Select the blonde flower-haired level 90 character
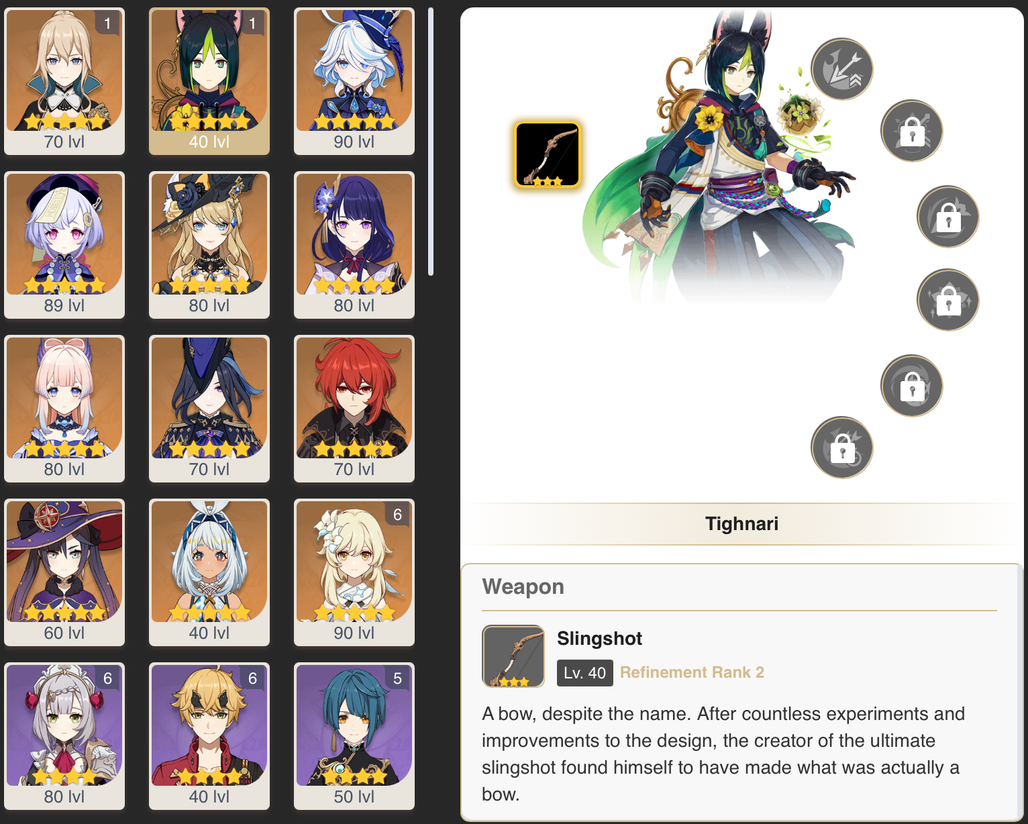 point(354,573)
